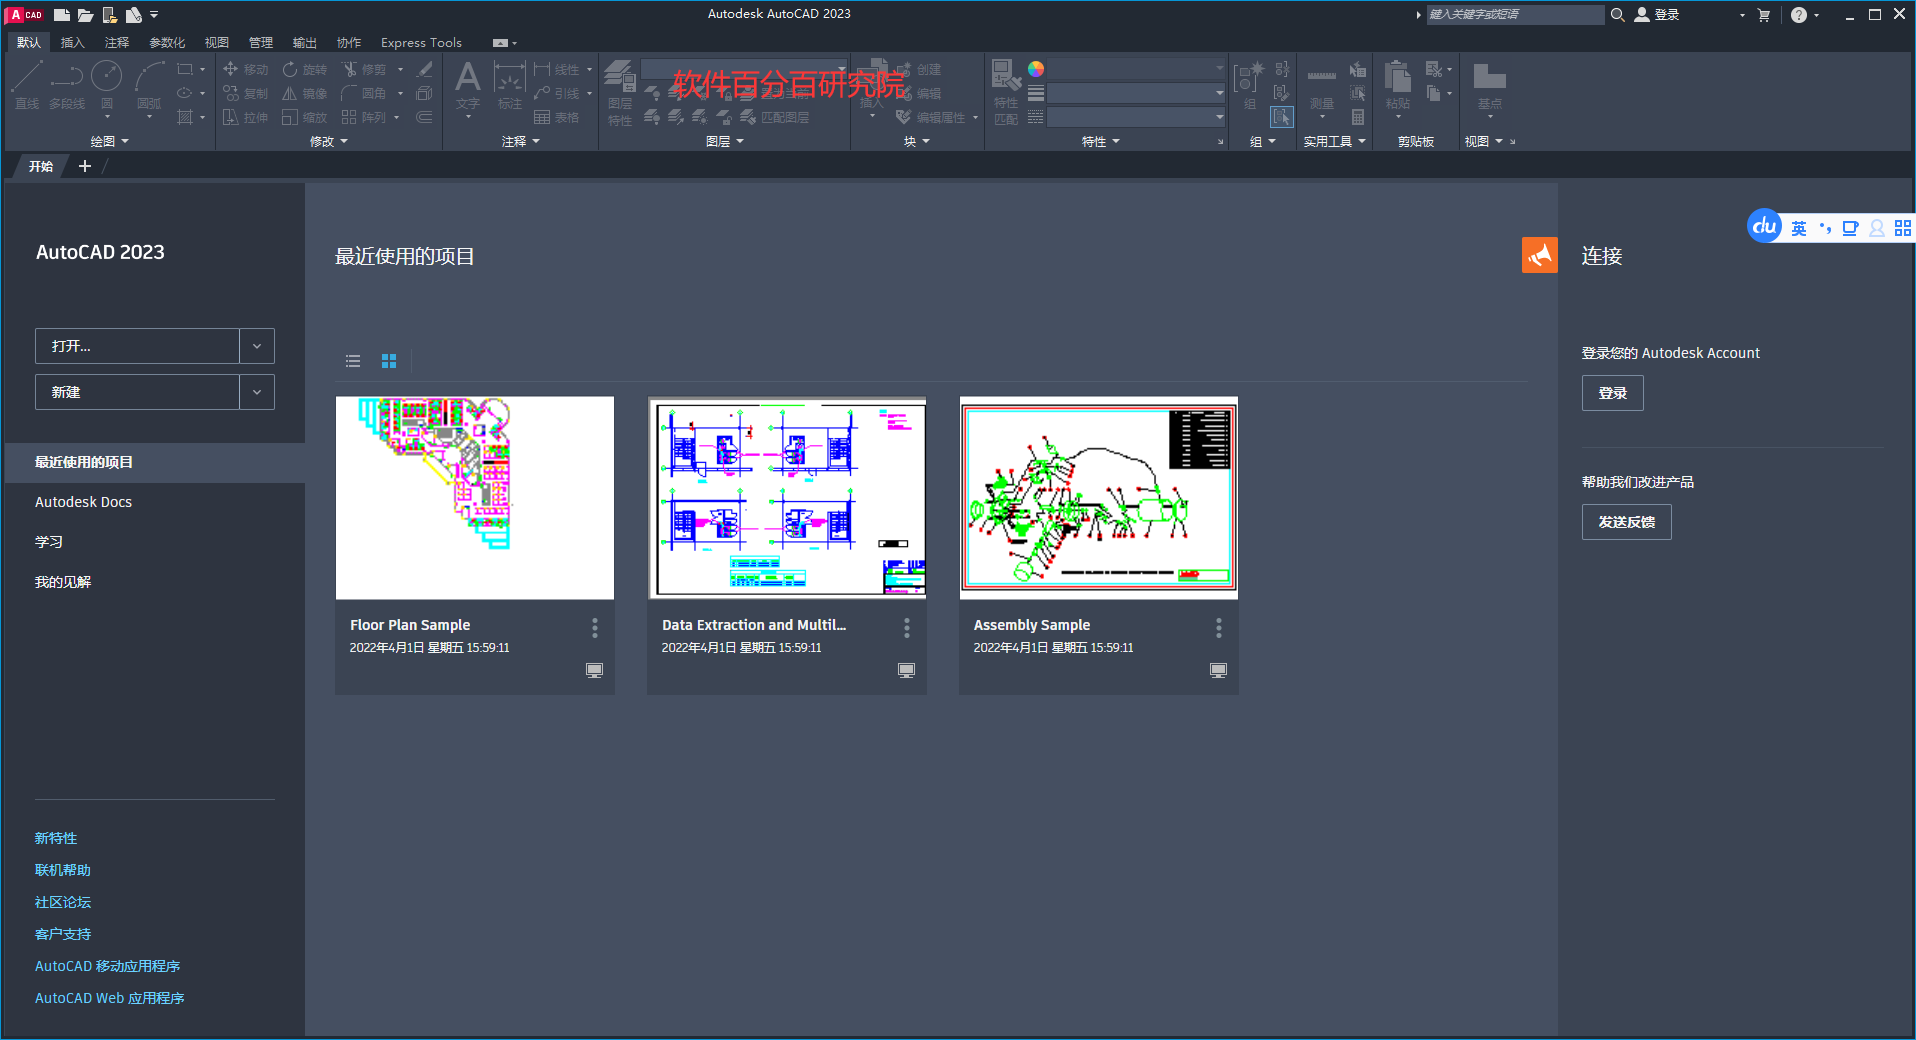This screenshot has height=1040, width=1916.
Task: Click the Trim (修剪) tool
Action: pyautogui.click(x=364, y=69)
